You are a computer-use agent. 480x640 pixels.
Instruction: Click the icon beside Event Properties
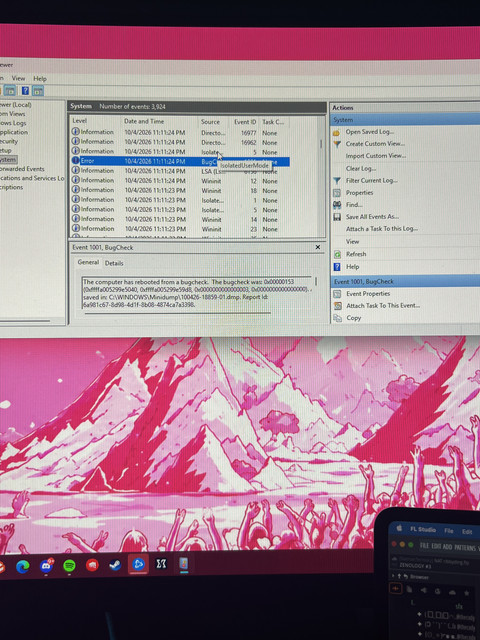coord(337,294)
